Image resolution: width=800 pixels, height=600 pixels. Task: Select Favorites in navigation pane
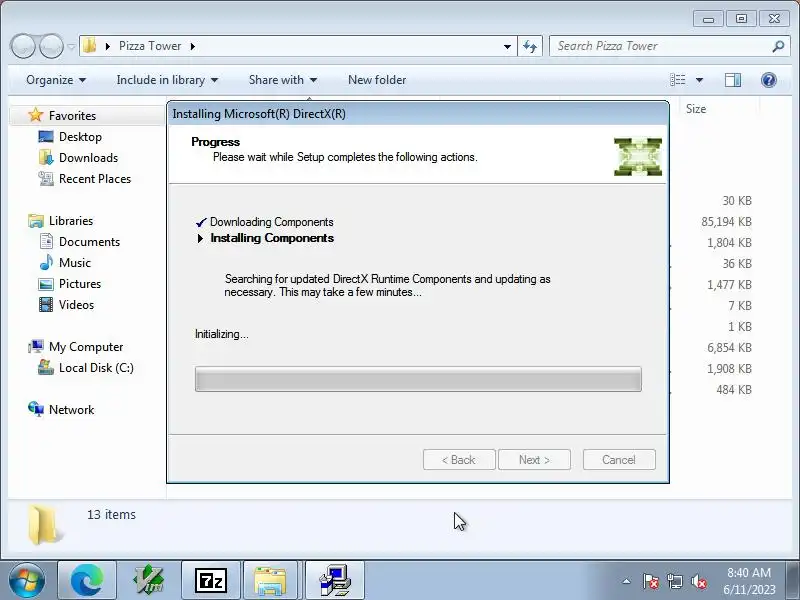(x=72, y=116)
